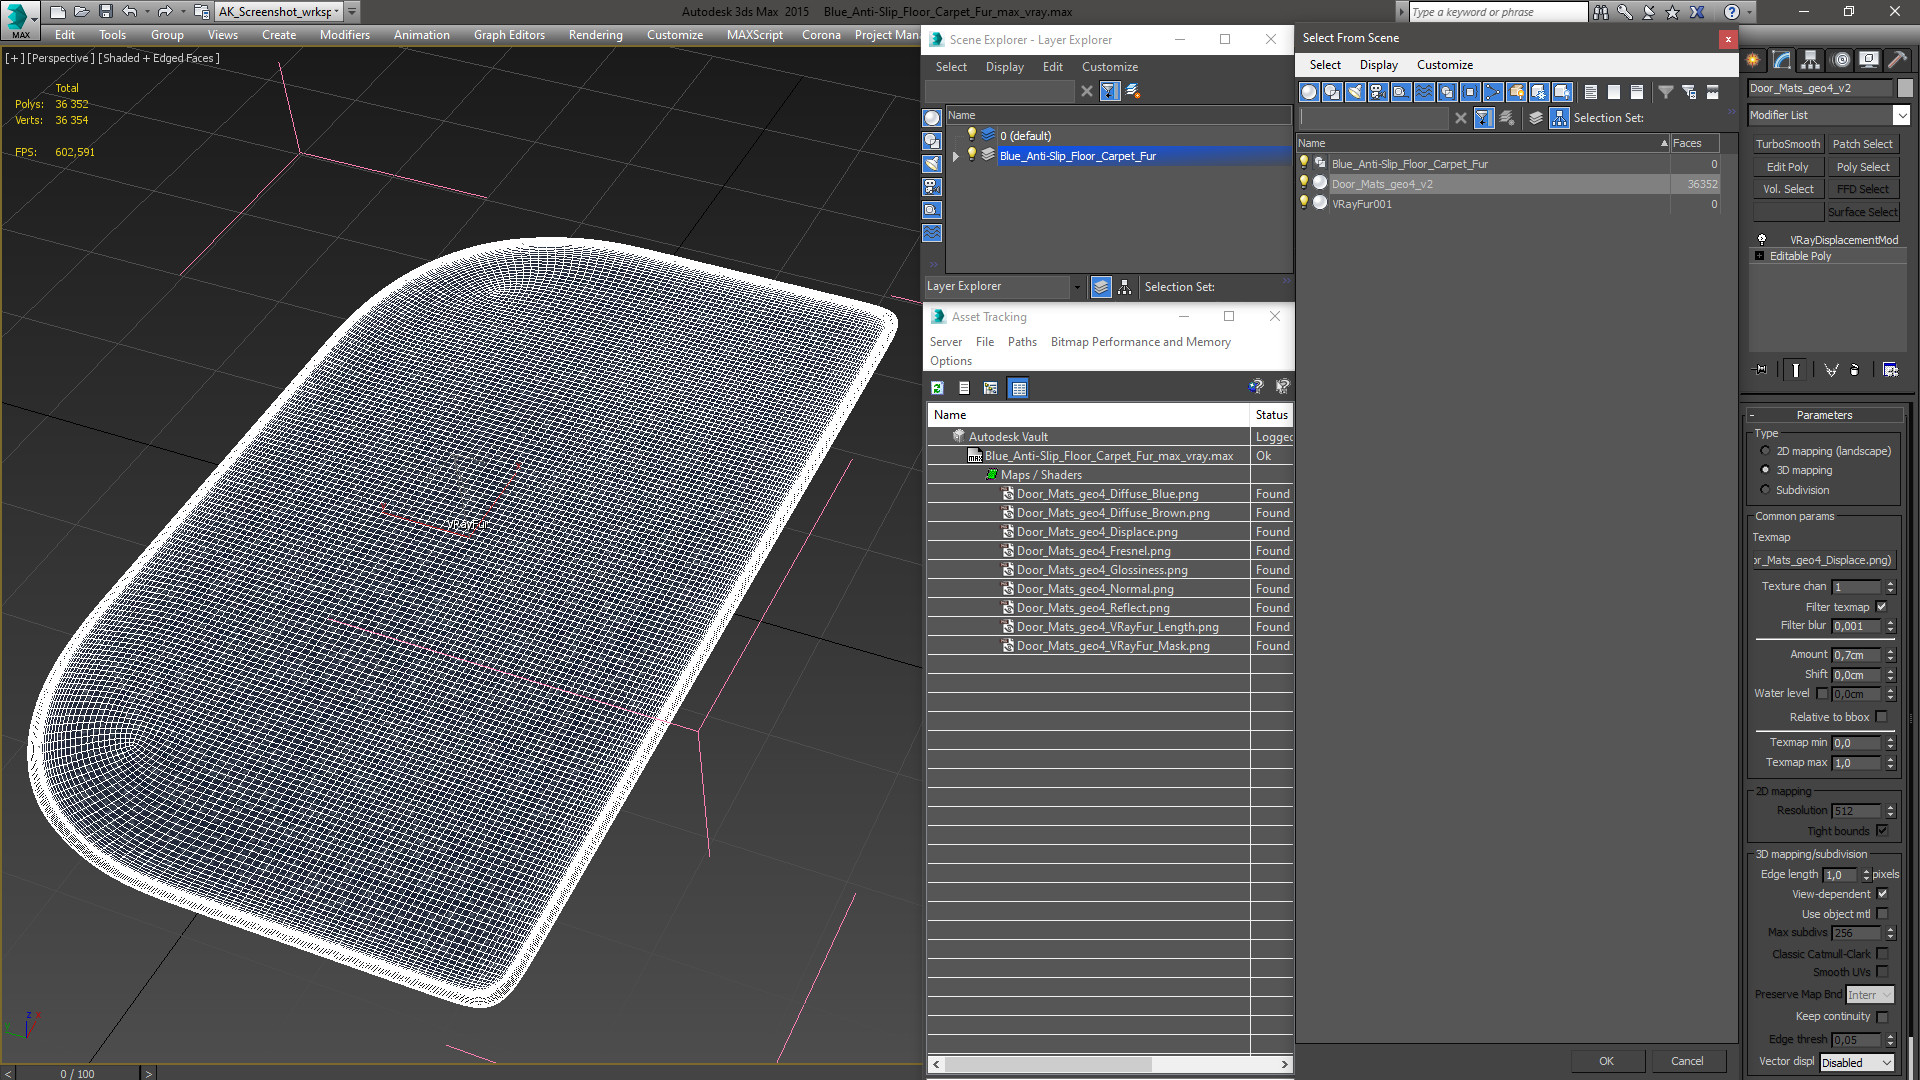Open Paths menu in Asset Tracking

pyautogui.click(x=1022, y=342)
